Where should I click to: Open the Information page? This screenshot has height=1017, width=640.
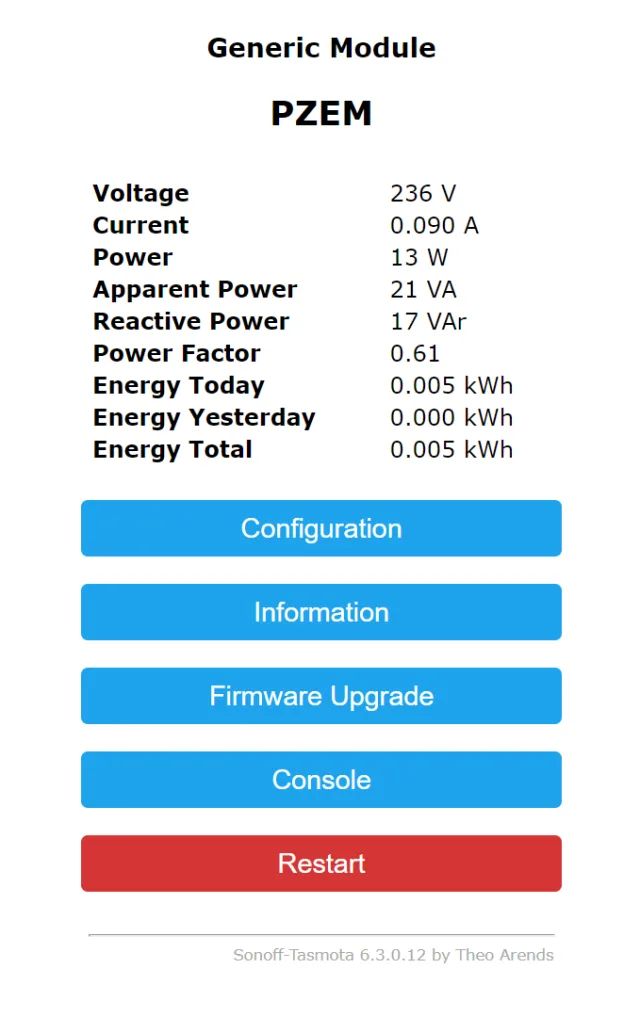click(320, 612)
